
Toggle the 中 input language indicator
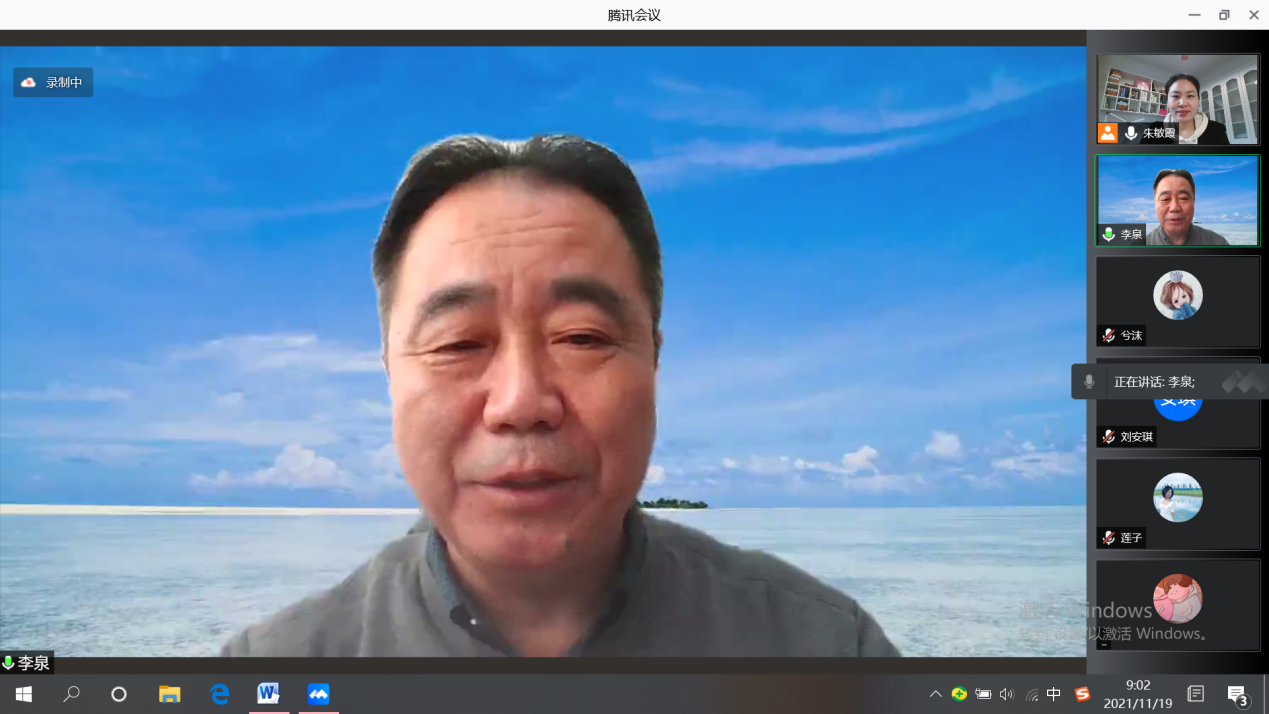(1054, 694)
